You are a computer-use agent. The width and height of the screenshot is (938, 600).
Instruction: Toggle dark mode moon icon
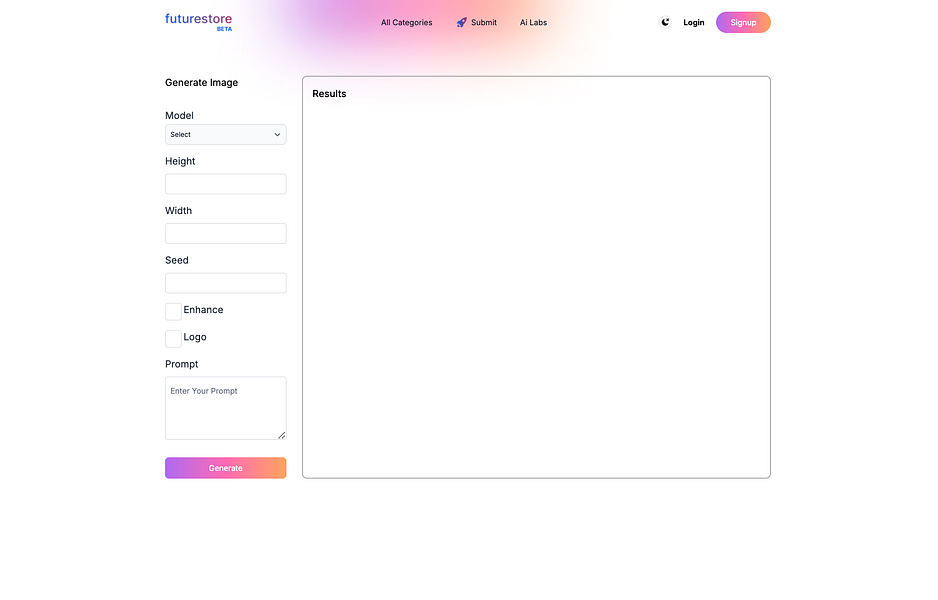click(x=665, y=22)
